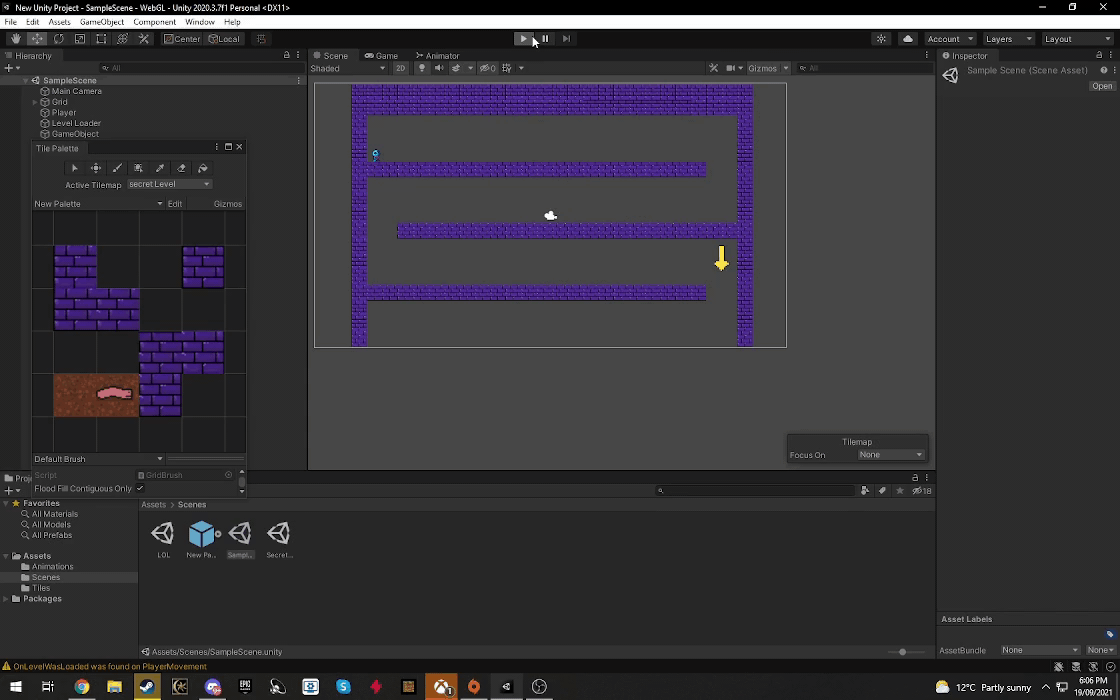Open the Component menu
Screen dimensions: 1120x700
[154, 21]
